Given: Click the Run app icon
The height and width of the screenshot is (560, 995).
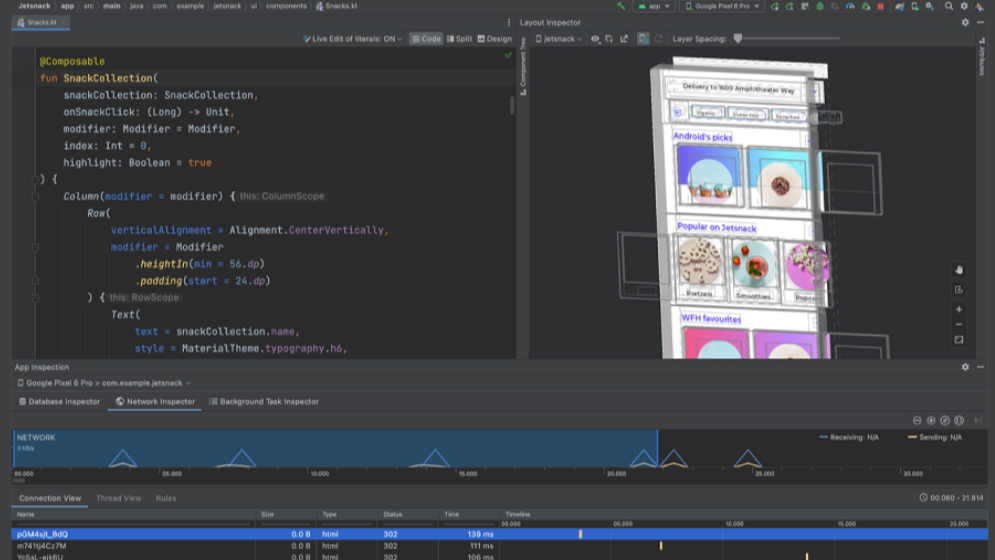Looking at the screenshot, I should click(775, 6).
